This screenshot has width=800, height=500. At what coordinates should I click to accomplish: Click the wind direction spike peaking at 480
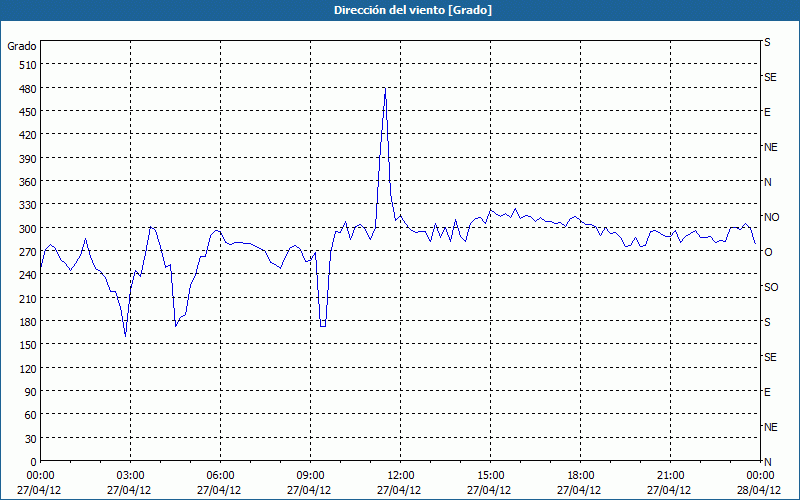point(385,89)
